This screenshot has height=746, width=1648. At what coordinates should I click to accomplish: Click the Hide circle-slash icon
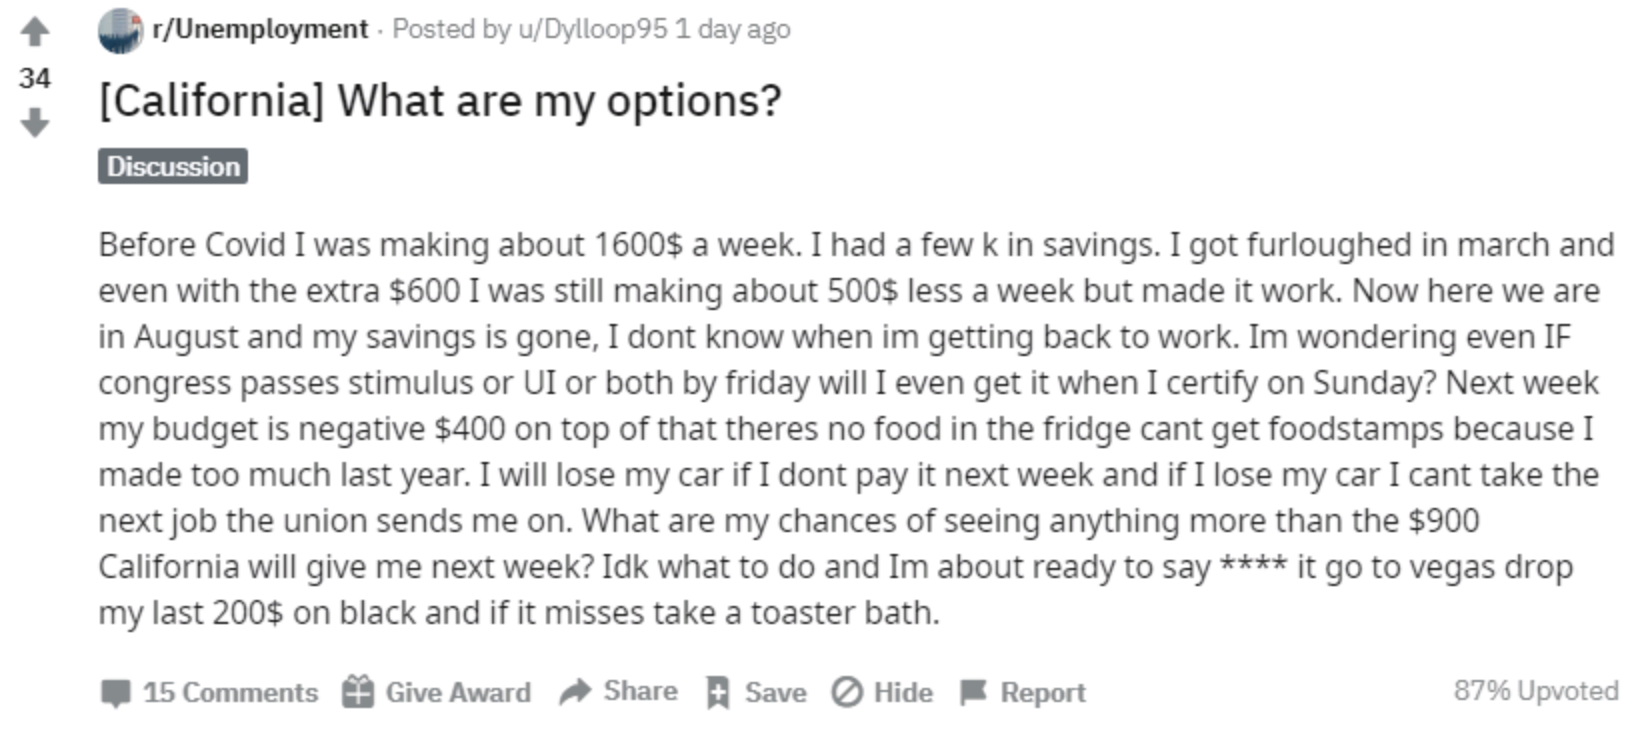point(847,692)
